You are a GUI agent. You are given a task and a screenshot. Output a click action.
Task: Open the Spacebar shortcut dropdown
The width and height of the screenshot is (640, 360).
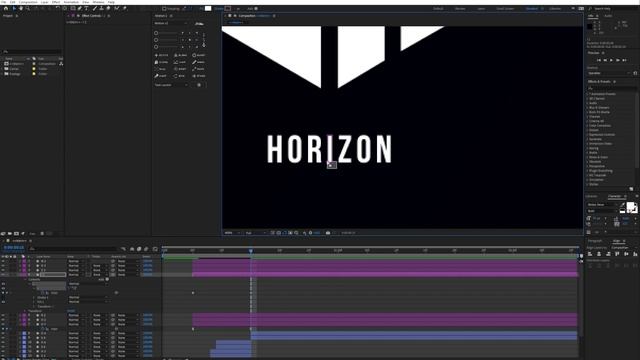pyautogui.click(x=609, y=73)
